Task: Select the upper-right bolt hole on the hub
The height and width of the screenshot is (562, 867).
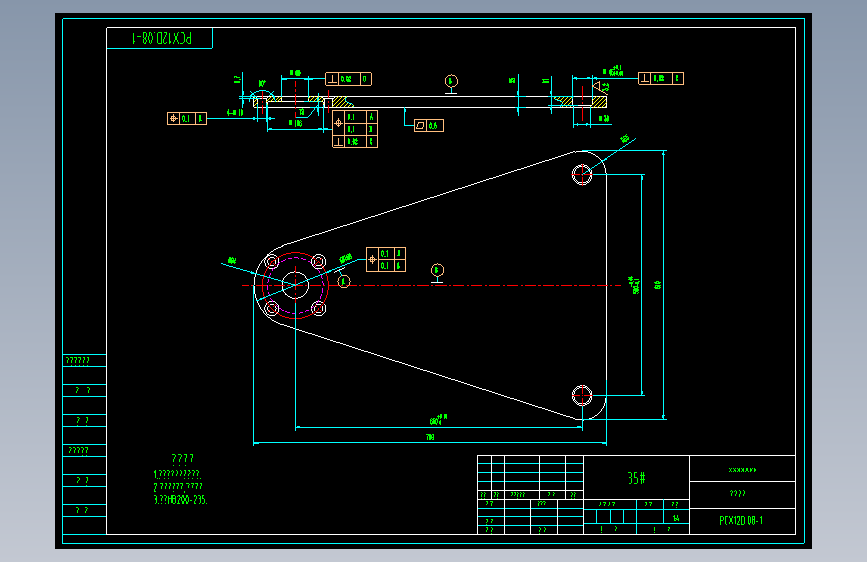Action: (x=318, y=261)
